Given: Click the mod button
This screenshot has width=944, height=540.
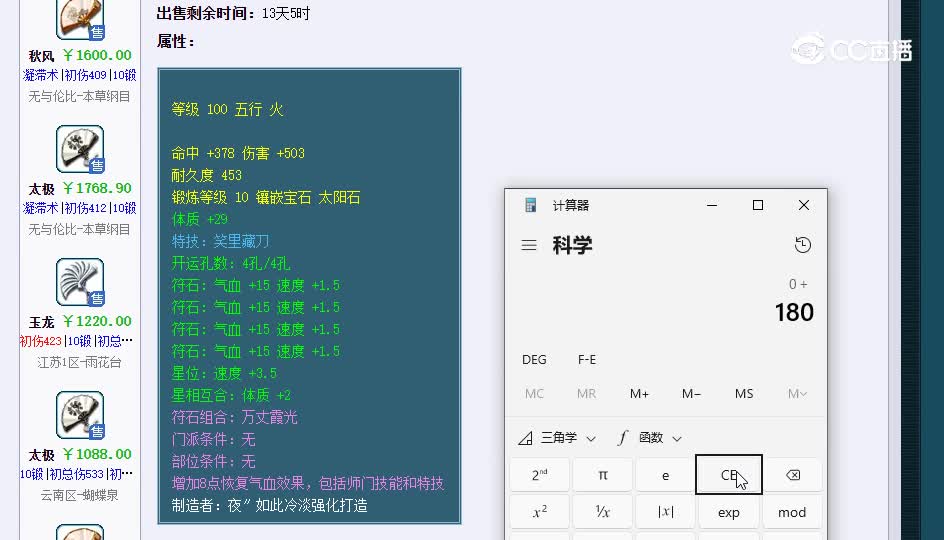Looking at the screenshot, I should (x=792, y=512).
